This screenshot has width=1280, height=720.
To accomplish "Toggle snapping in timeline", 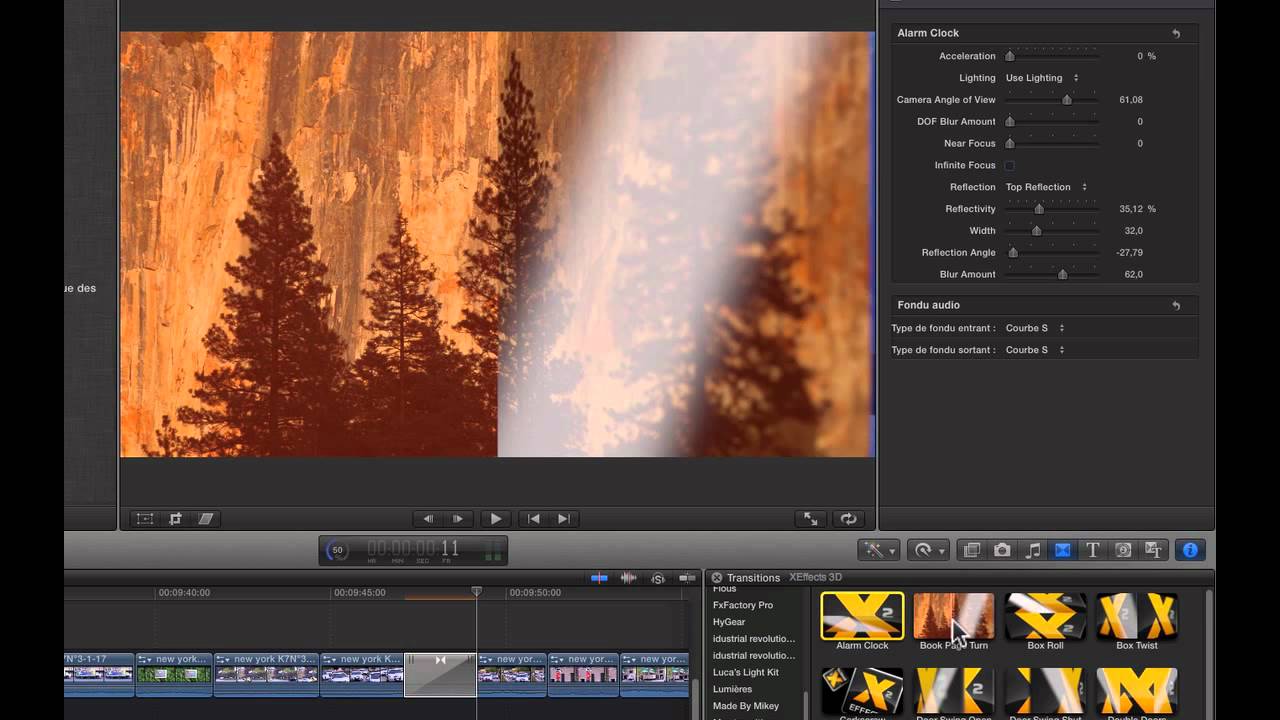I will 687,578.
